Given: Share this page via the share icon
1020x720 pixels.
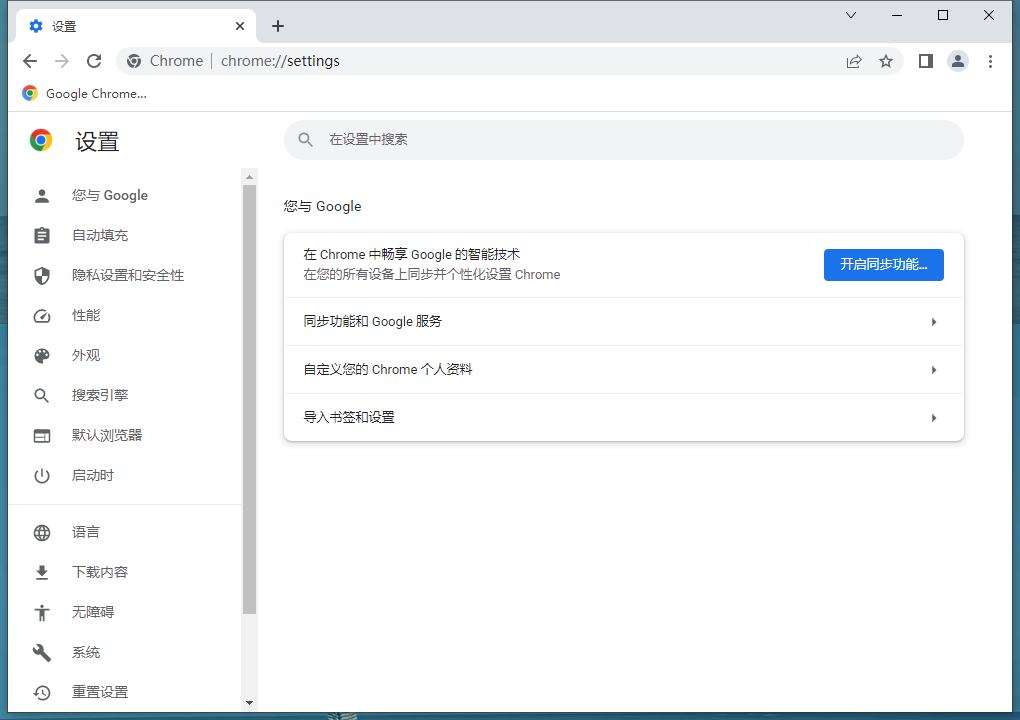Looking at the screenshot, I should pyautogui.click(x=854, y=61).
